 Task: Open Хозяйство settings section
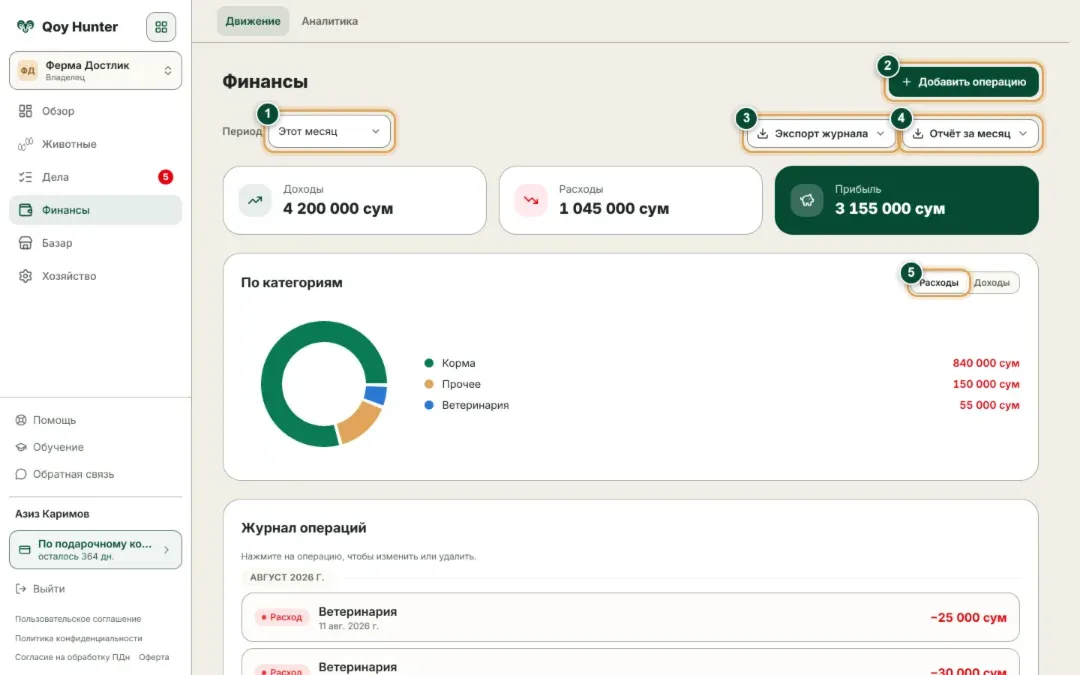coord(96,276)
